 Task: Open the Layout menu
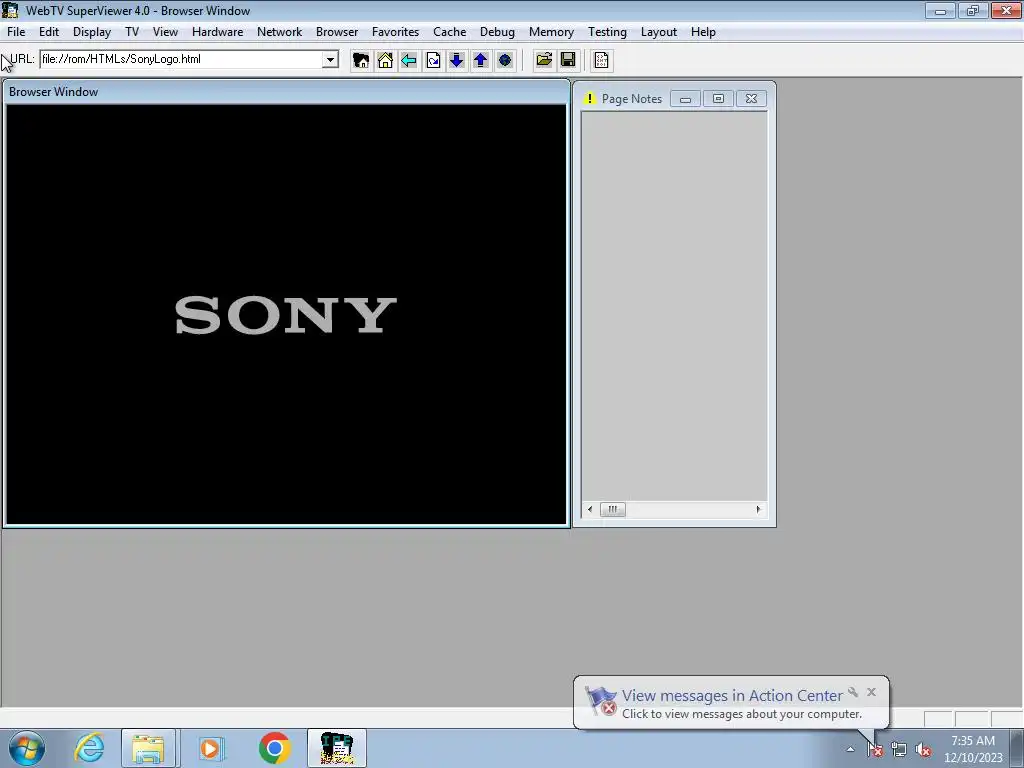click(658, 32)
